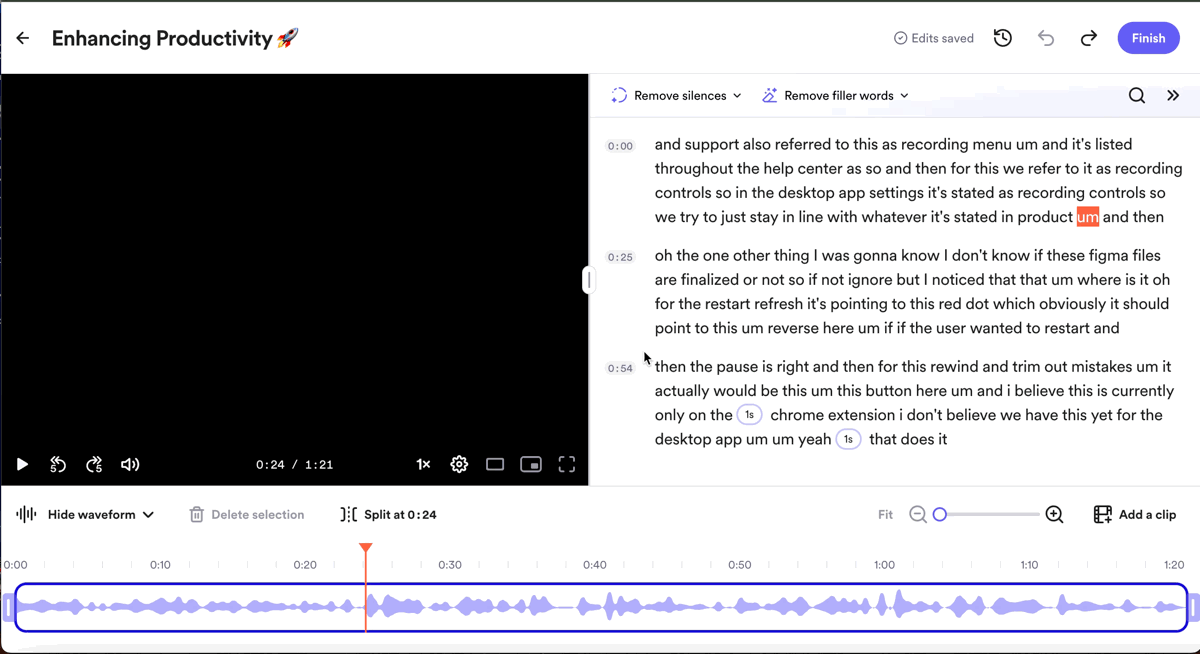Screen dimensions: 1200x654
Task: Select the highlighted "um" in transcript
Action: (1087, 217)
